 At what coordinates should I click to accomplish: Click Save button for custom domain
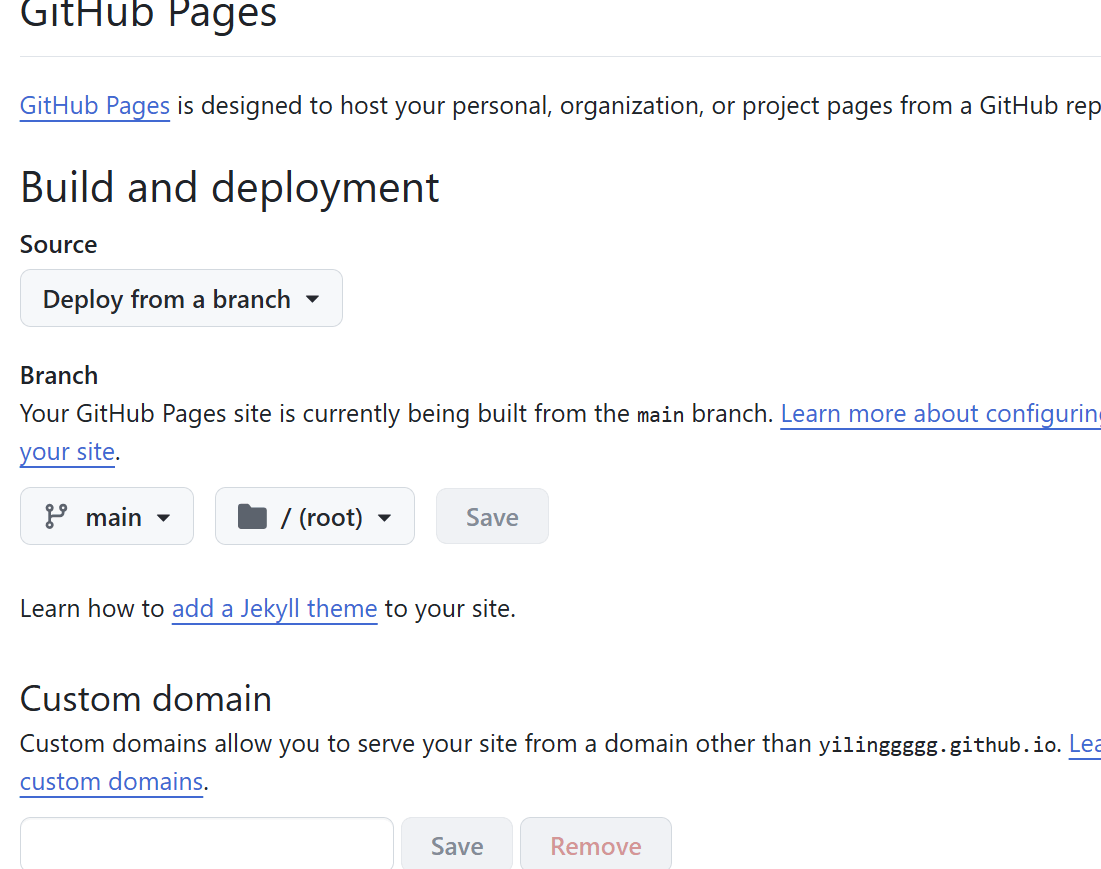pyautogui.click(x=457, y=844)
